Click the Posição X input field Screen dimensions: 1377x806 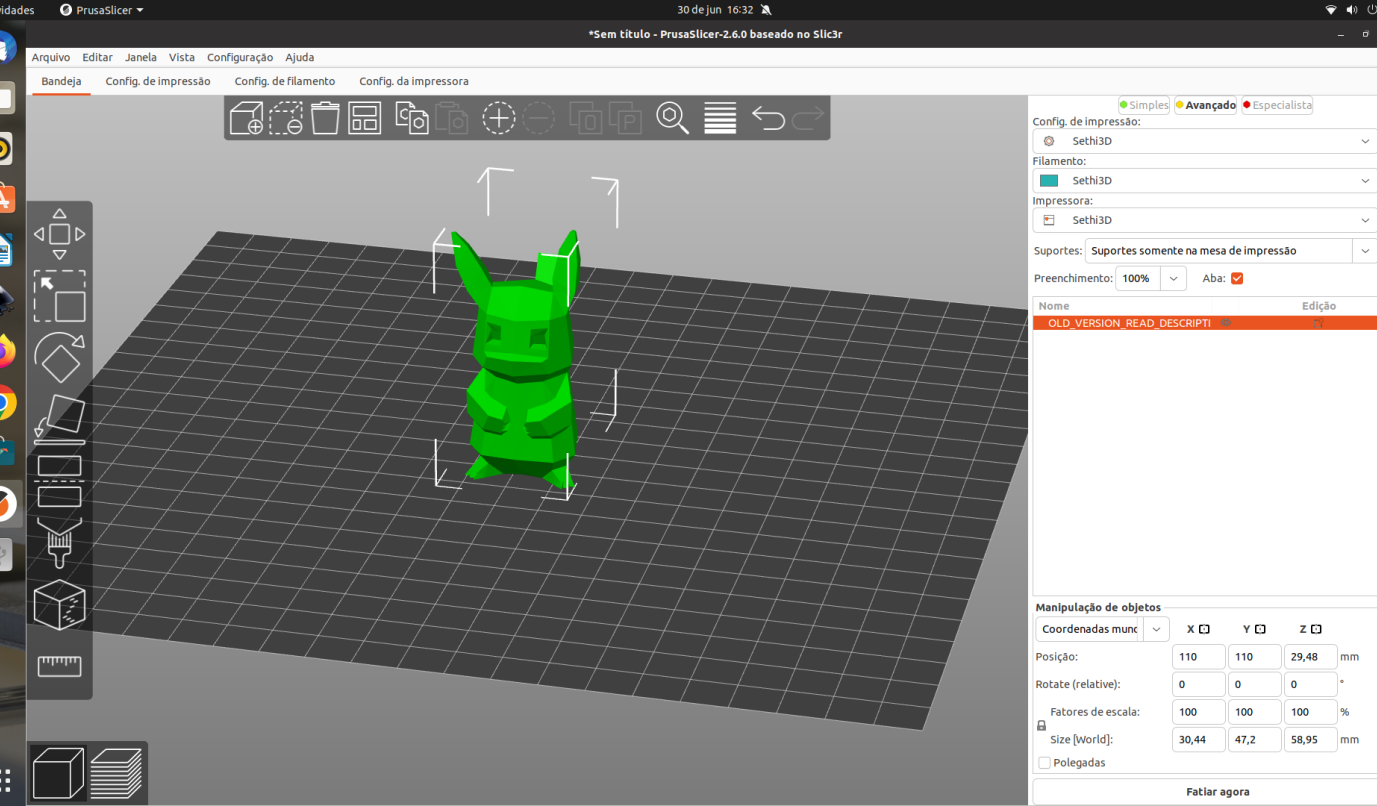(1199, 657)
